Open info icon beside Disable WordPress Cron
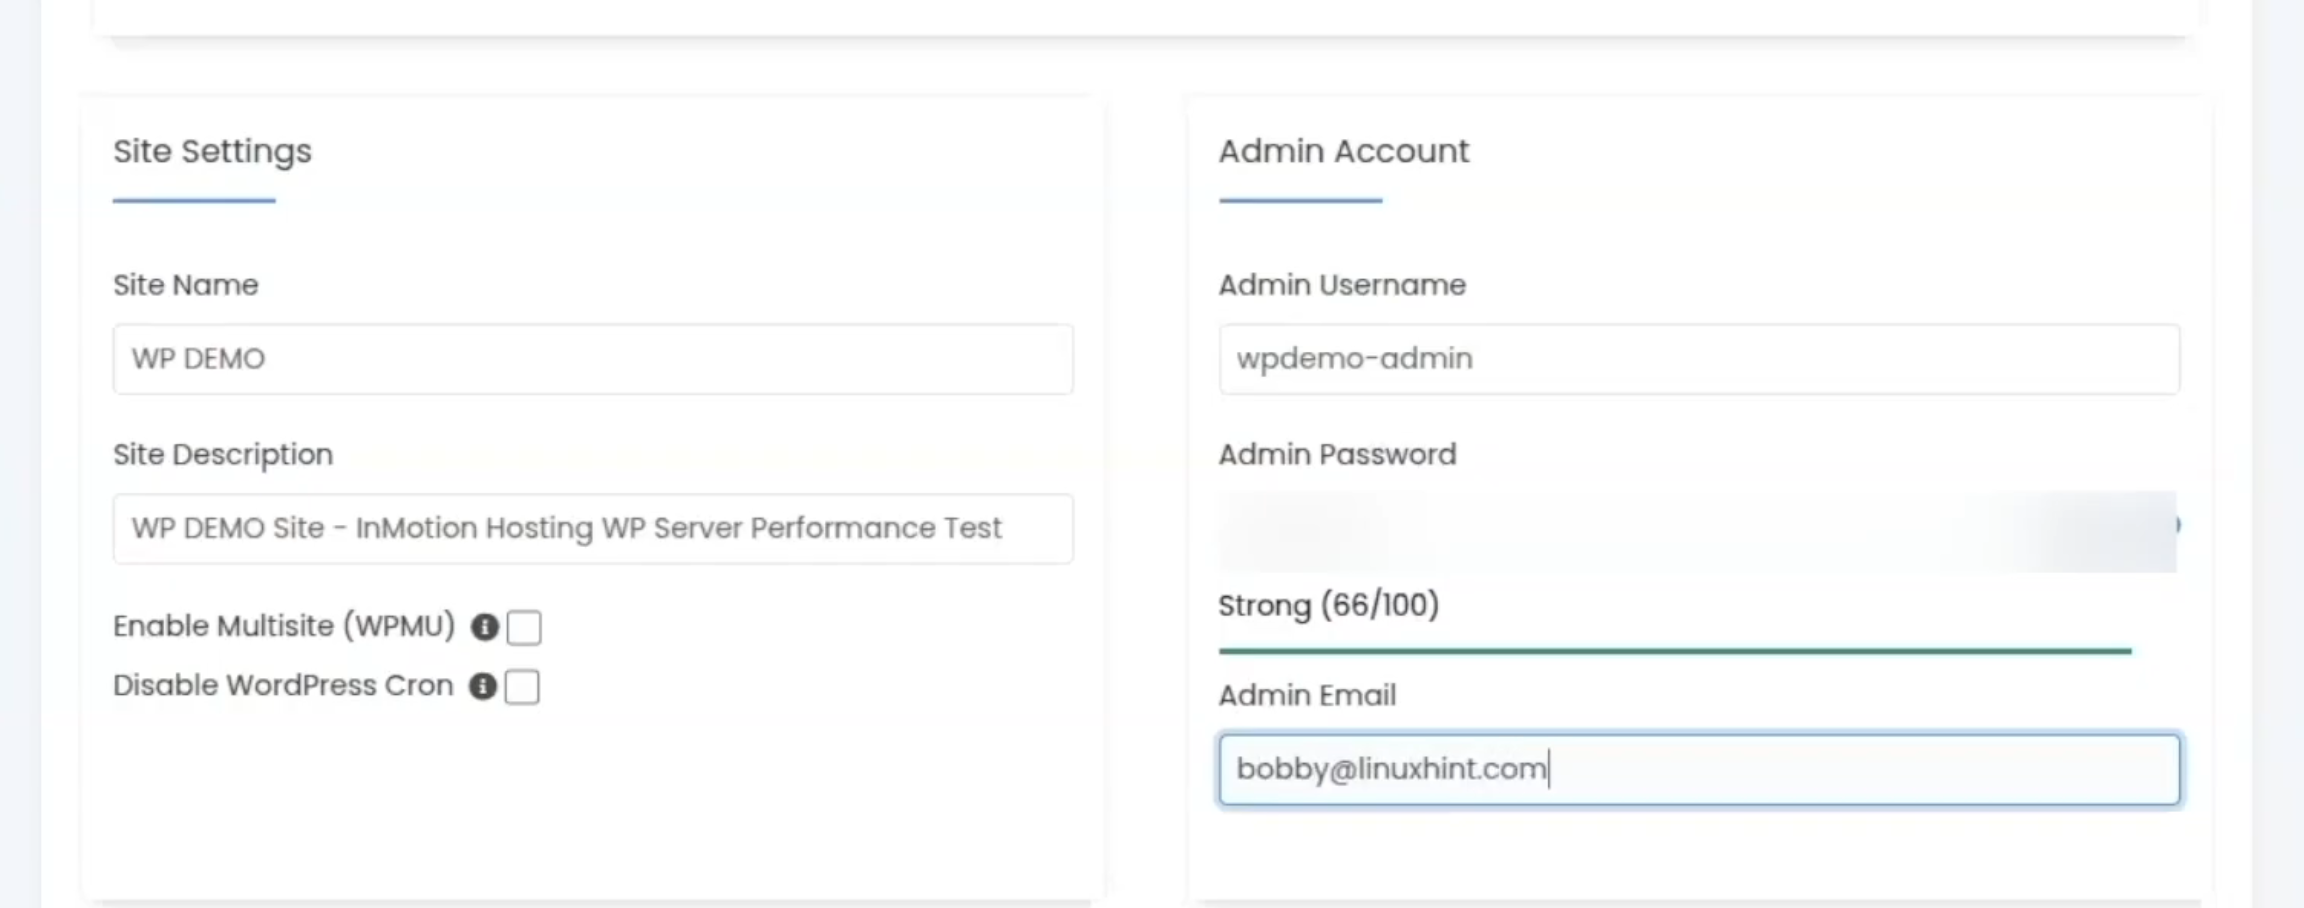 pyautogui.click(x=483, y=687)
